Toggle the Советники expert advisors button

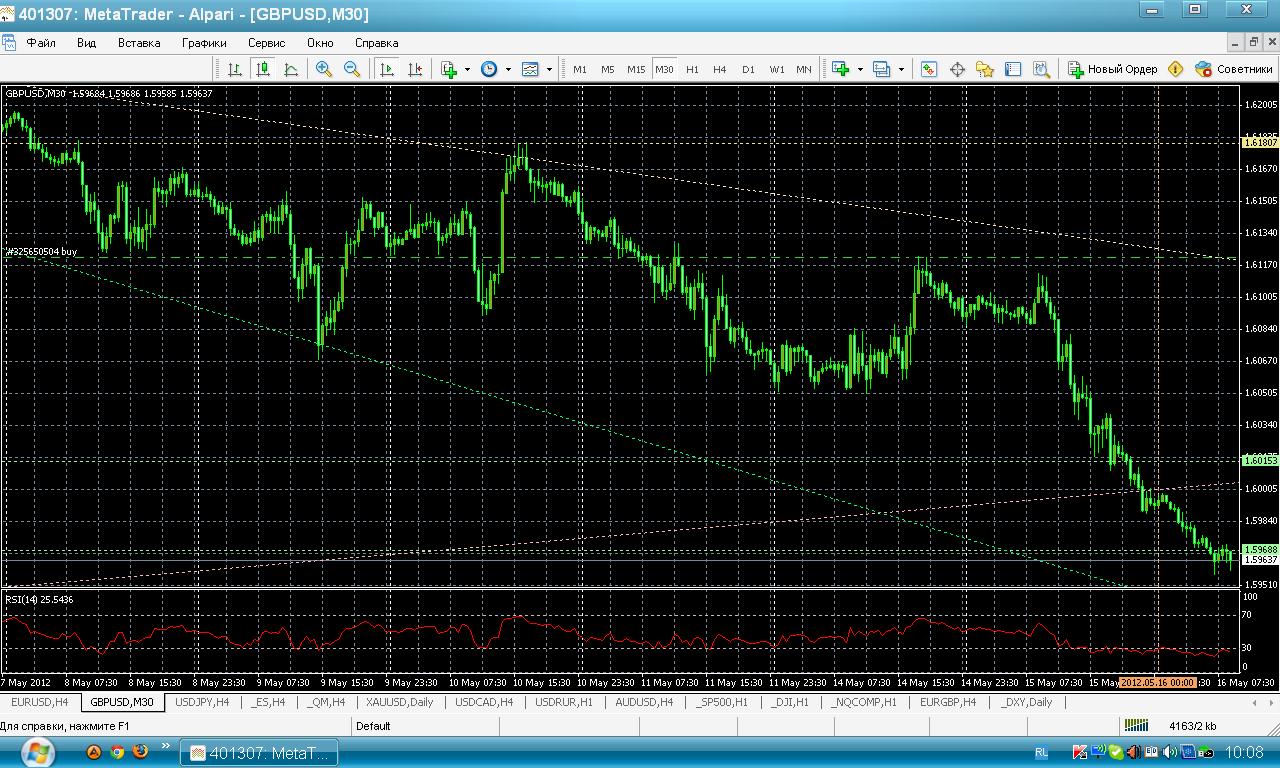tap(1234, 69)
